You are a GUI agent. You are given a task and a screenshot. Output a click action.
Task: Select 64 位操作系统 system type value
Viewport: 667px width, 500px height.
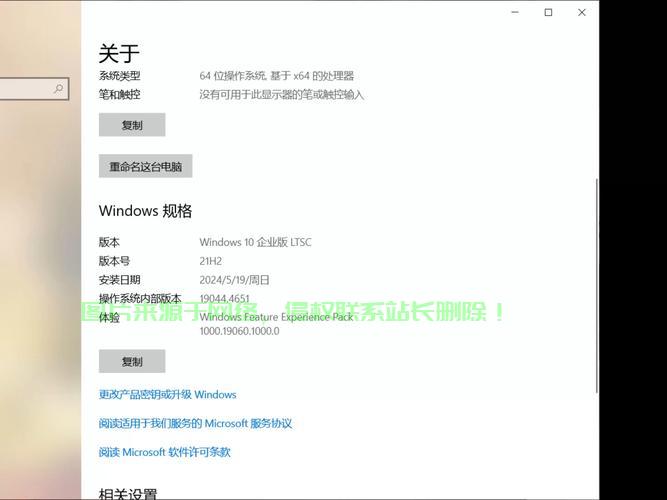click(x=276, y=76)
